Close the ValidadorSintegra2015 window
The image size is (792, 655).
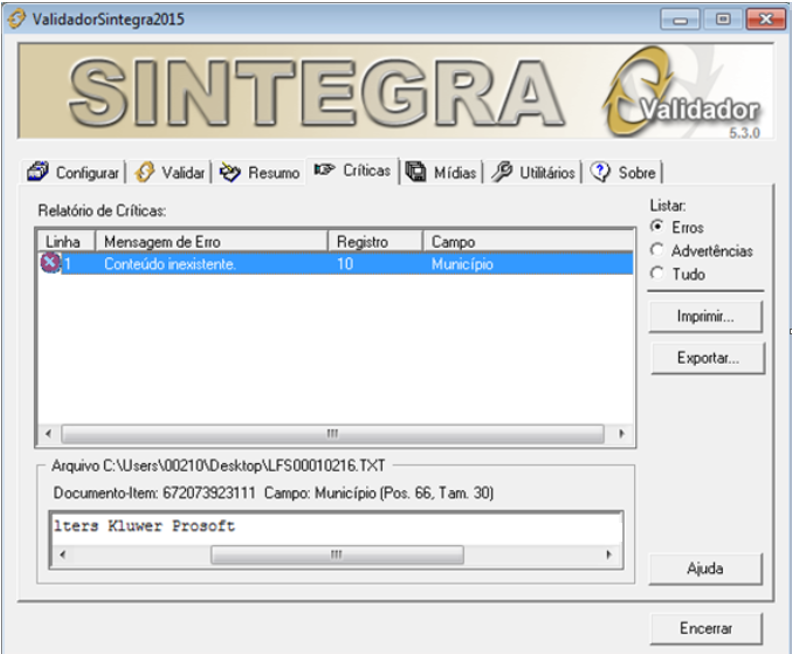[x=766, y=19]
